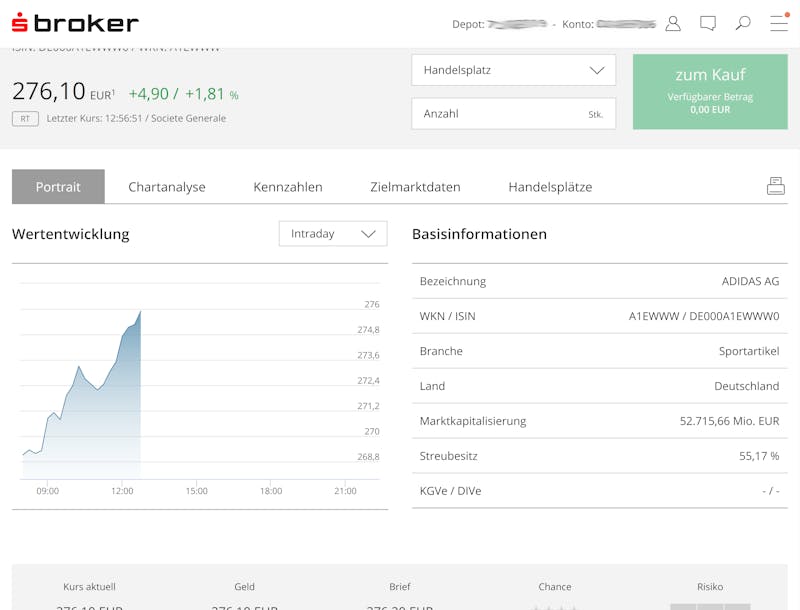Click the 52.715,66 Mio. EUR value
This screenshot has width=800, height=610.
point(729,421)
